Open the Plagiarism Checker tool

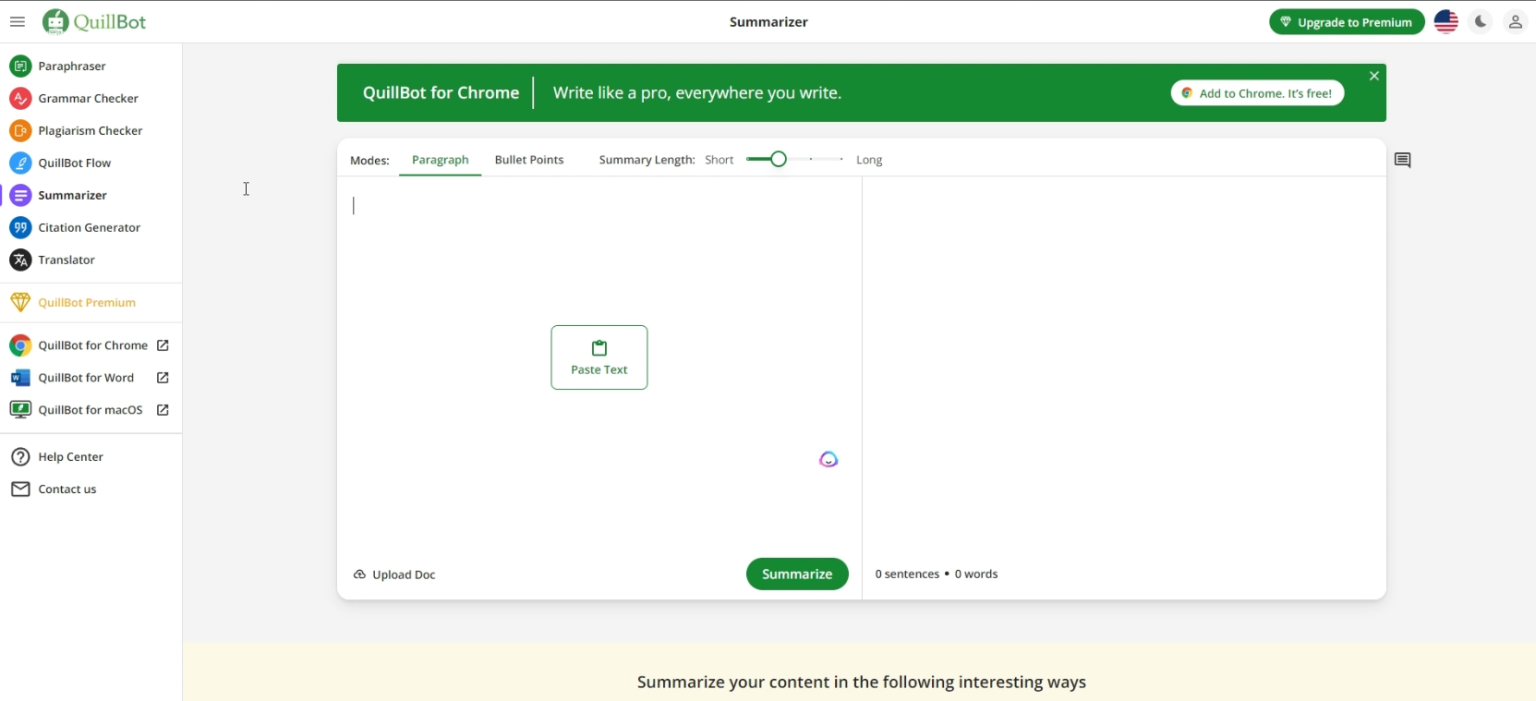click(x=90, y=130)
